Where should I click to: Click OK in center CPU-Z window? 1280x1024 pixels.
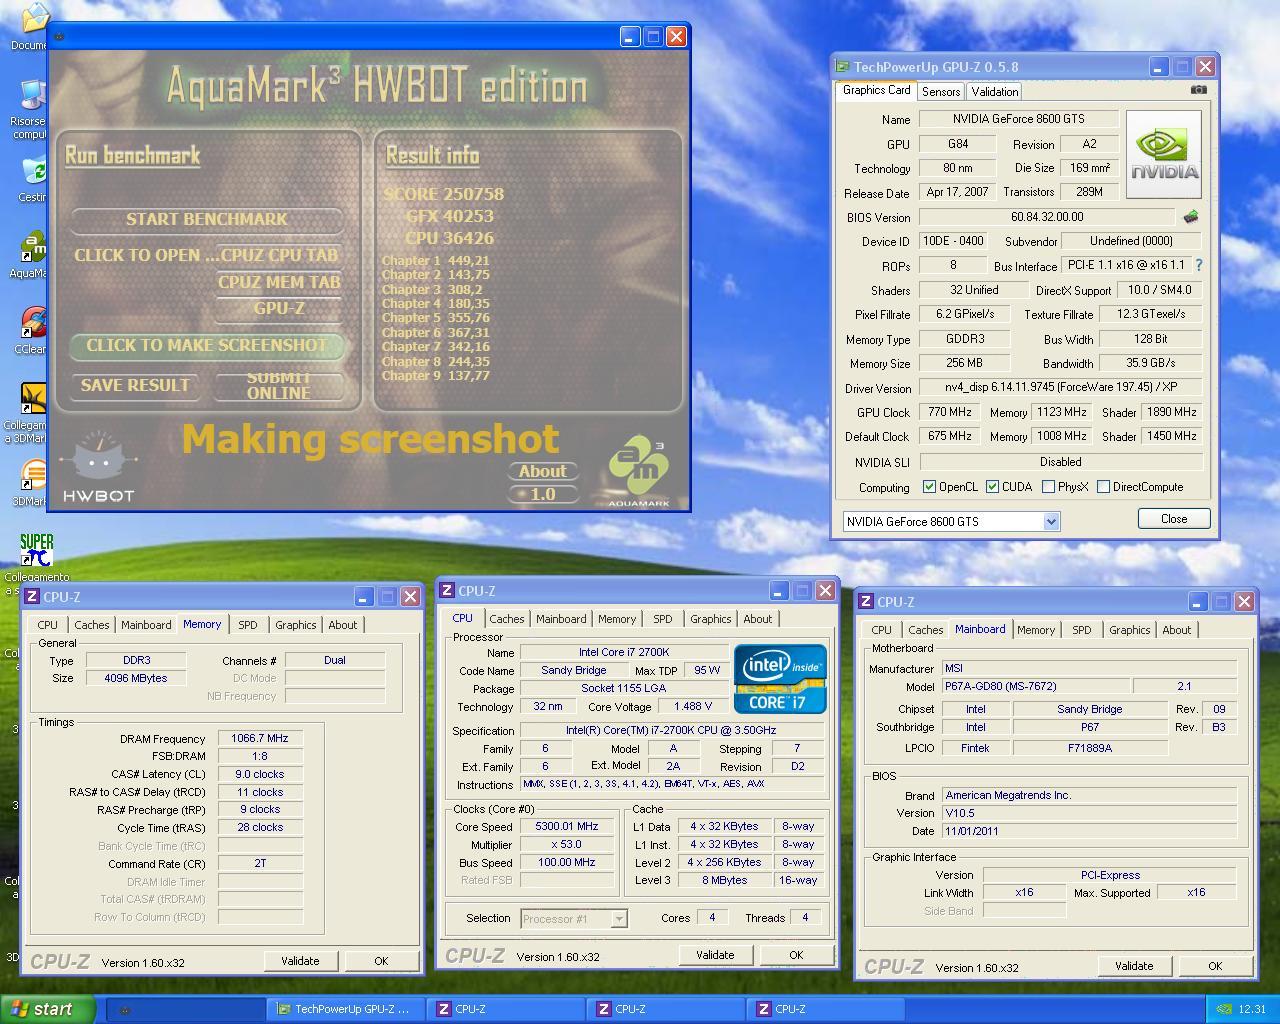click(x=796, y=955)
